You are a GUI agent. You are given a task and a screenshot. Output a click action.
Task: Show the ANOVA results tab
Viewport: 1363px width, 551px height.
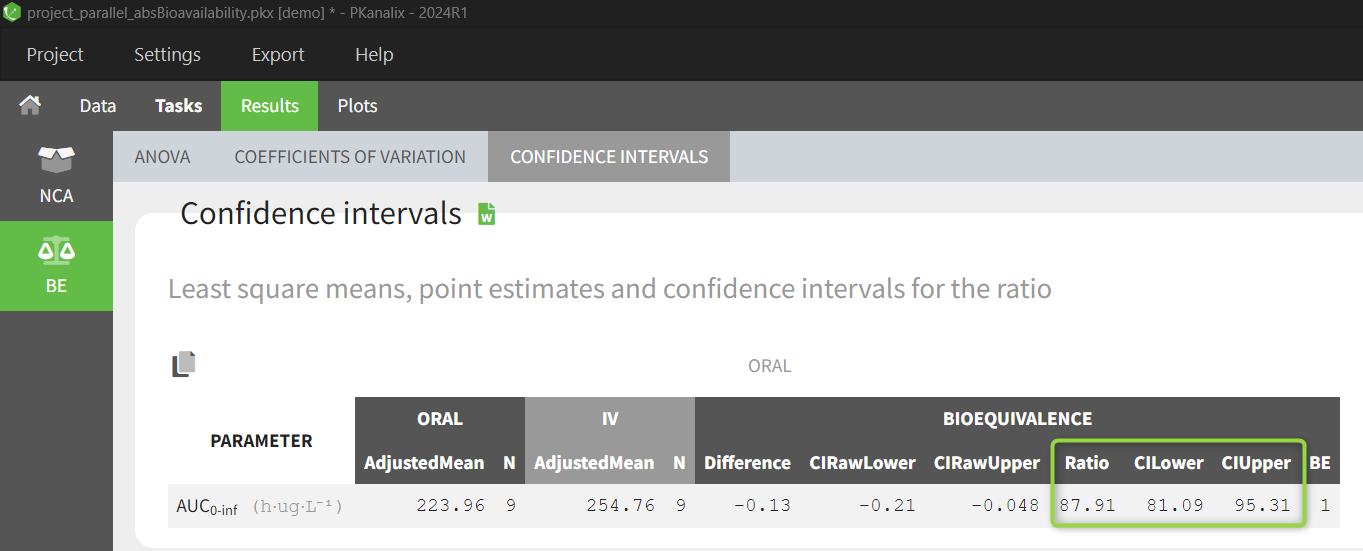pyautogui.click(x=162, y=157)
